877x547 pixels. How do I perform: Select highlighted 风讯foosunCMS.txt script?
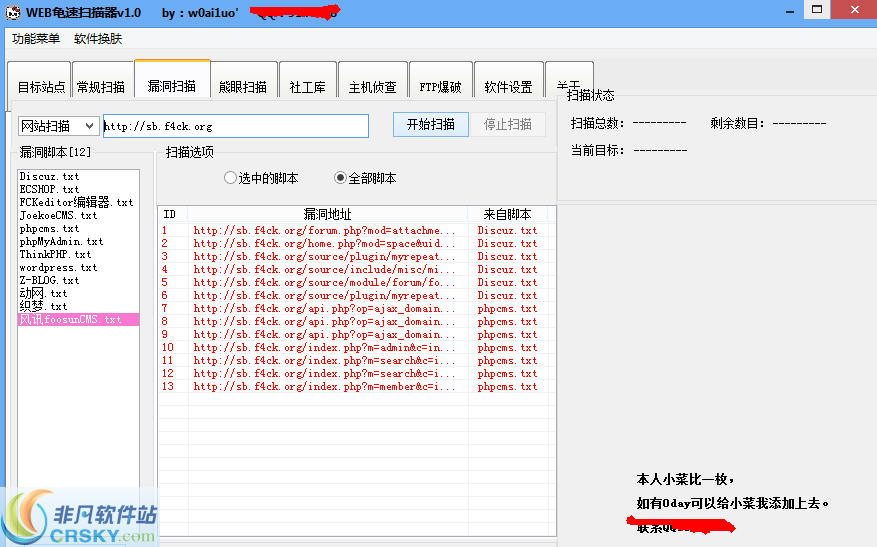click(x=78, y=319)
